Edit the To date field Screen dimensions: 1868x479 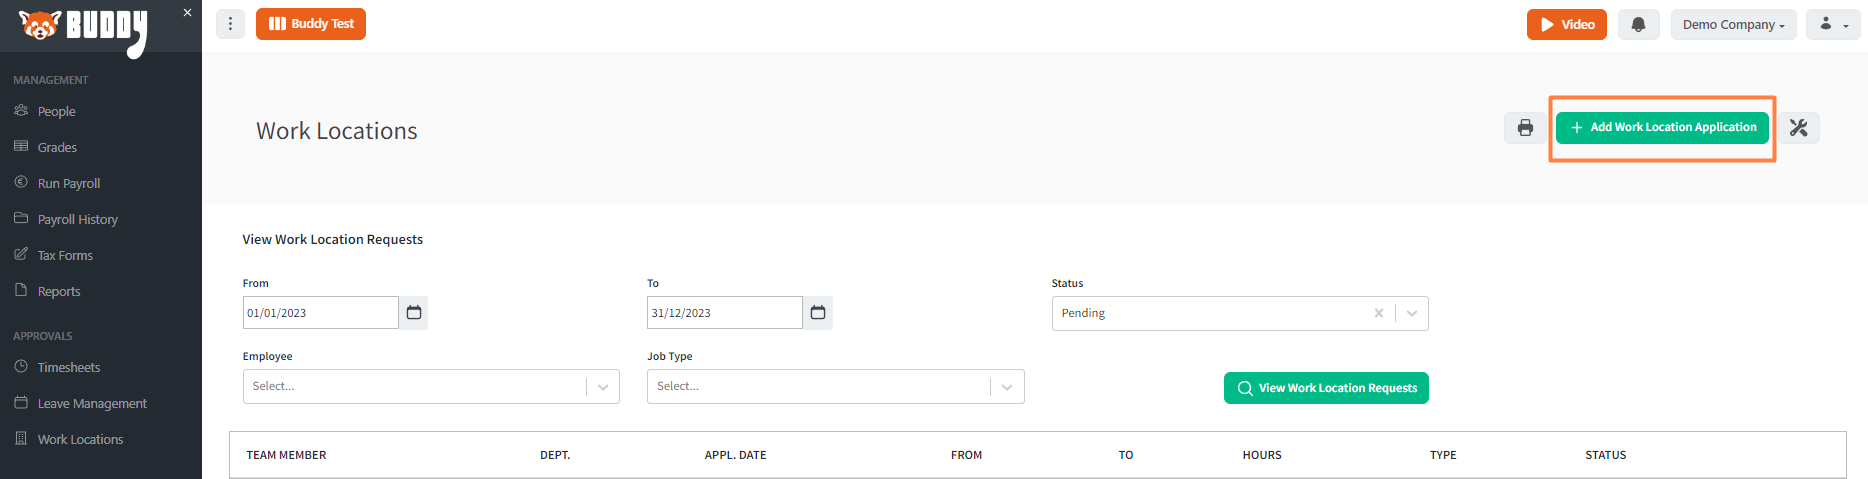pyautogui.click(x=725, y=313)
